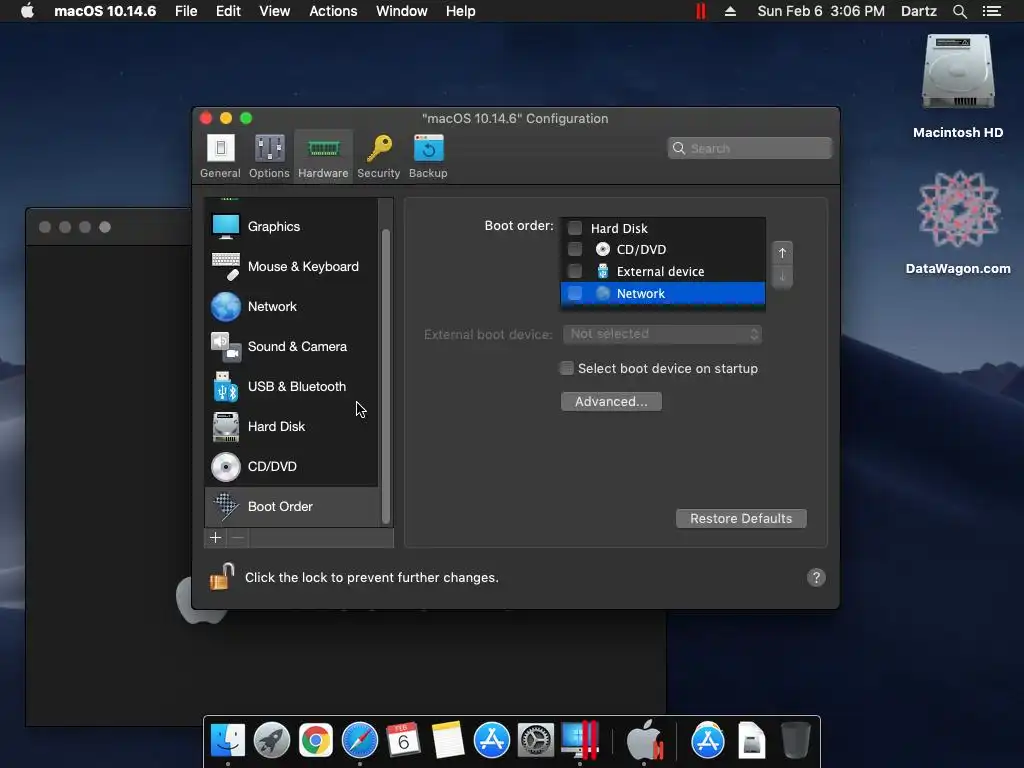Open the View menu

[274, 11]
